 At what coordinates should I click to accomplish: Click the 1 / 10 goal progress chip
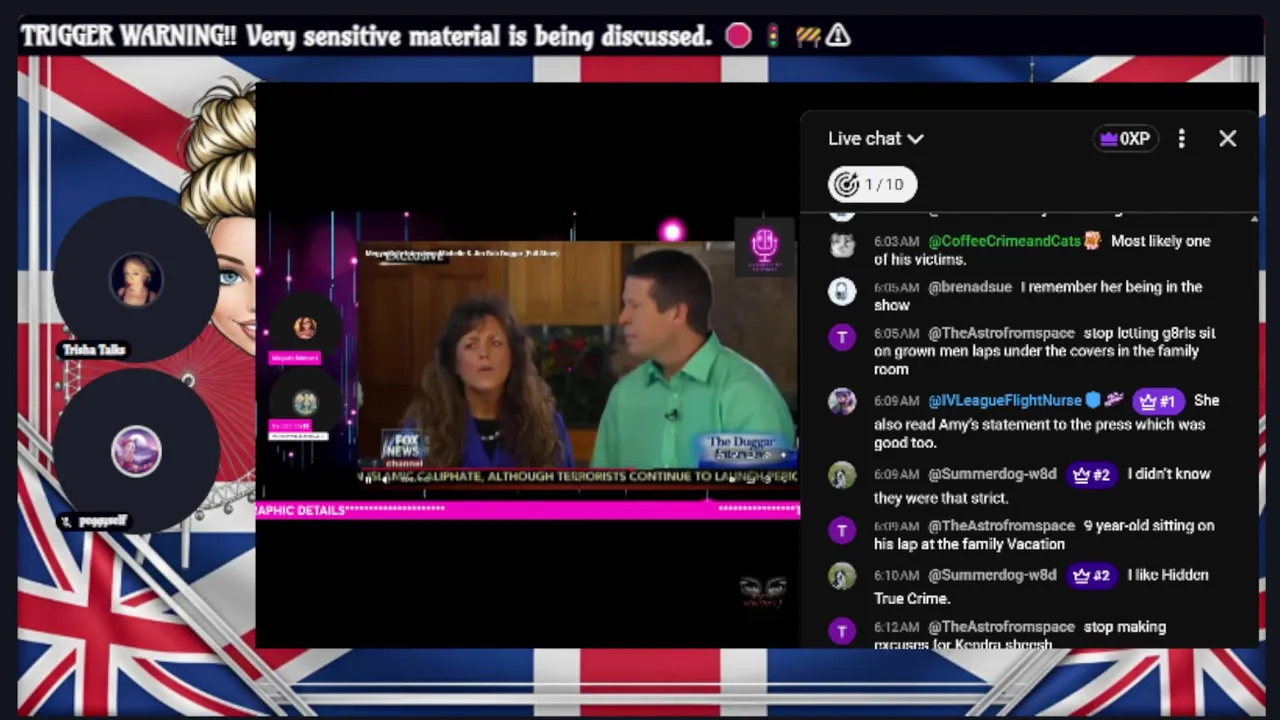[x=872, y=184]
